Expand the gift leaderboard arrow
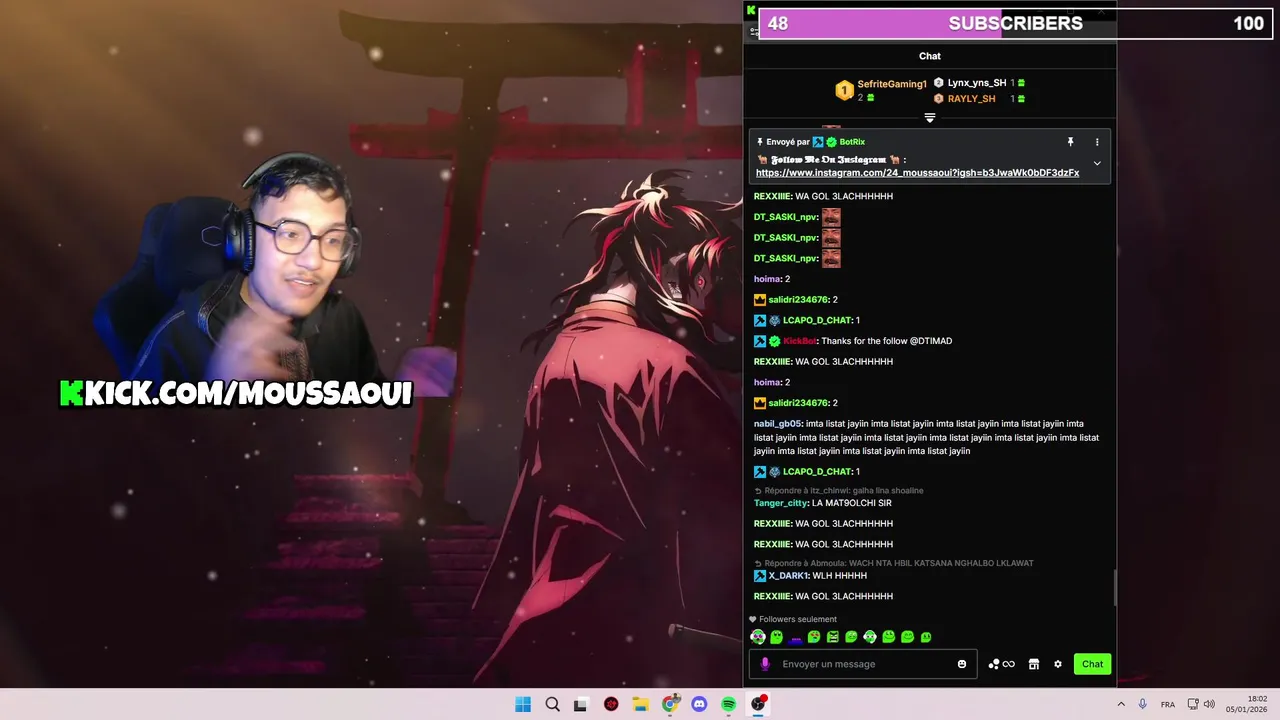1280x720 pixels. click(930, 118)
